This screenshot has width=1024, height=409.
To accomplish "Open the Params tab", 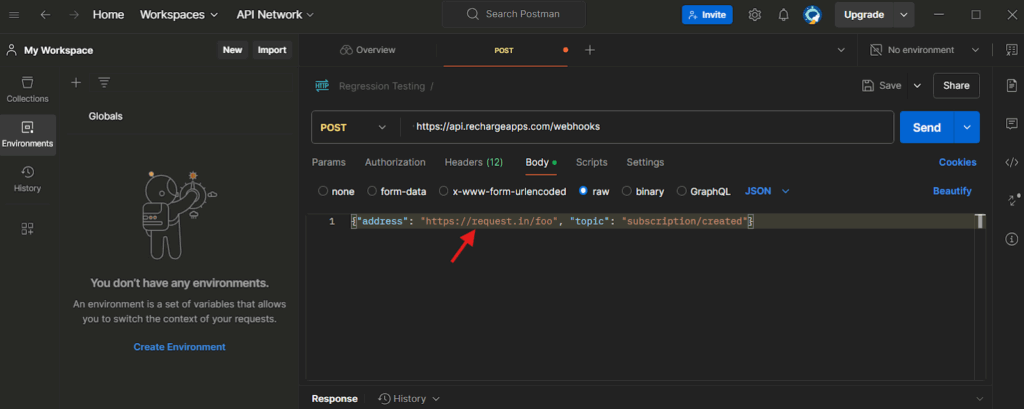I will point(328,162).
